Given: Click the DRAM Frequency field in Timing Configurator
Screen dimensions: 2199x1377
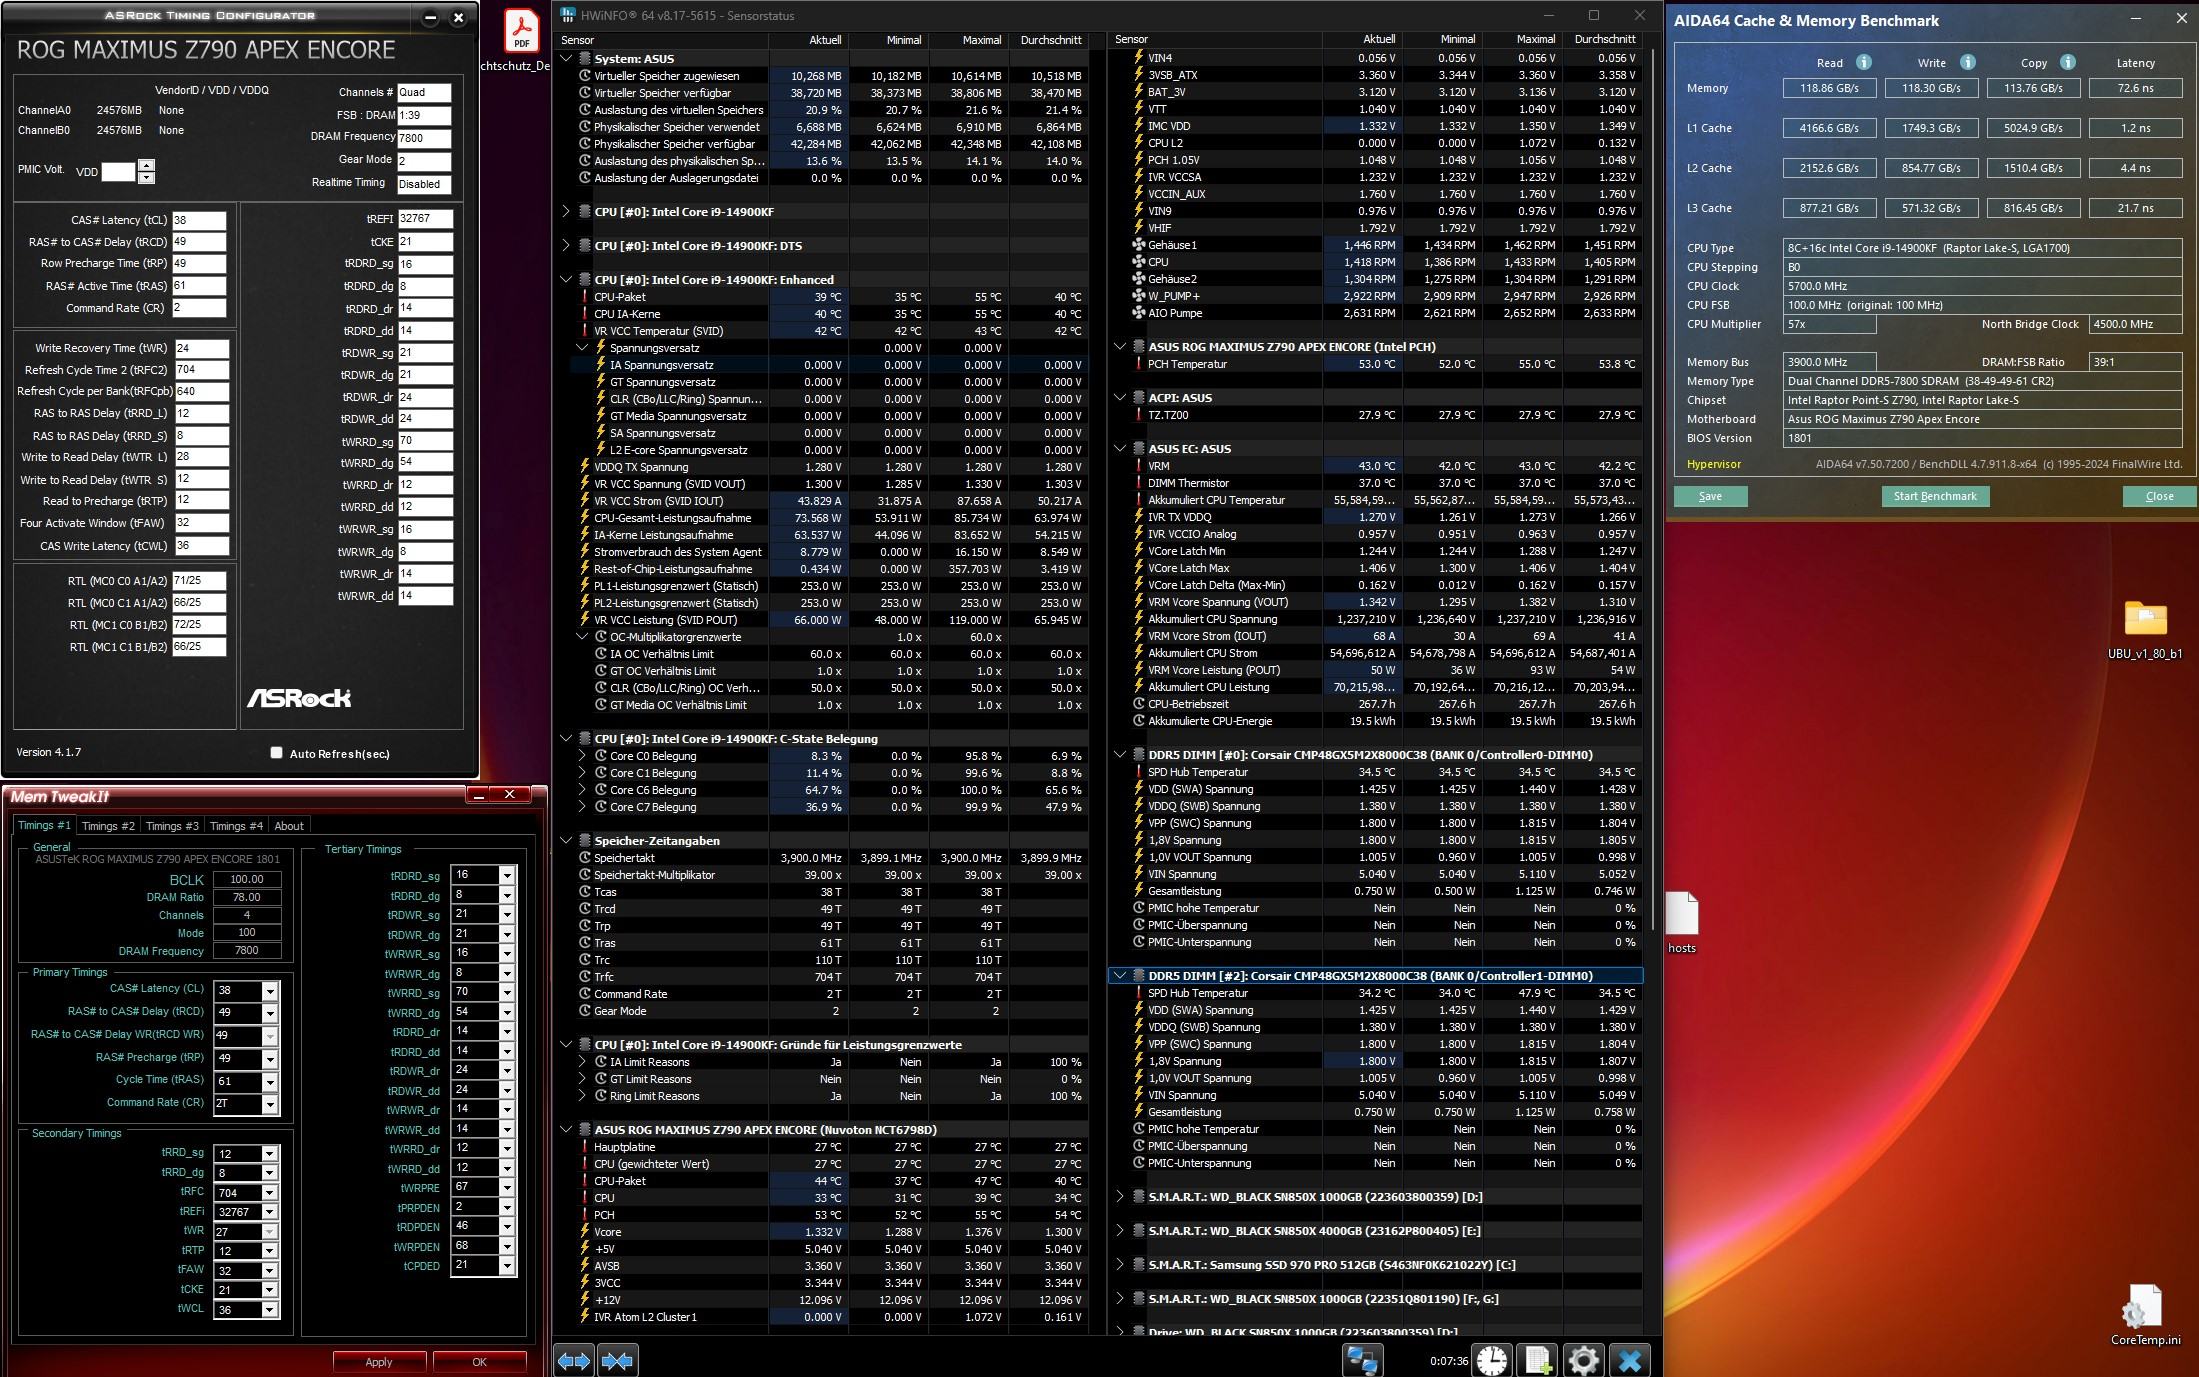Looking at the screenshot, I should [x=424, y=138].
